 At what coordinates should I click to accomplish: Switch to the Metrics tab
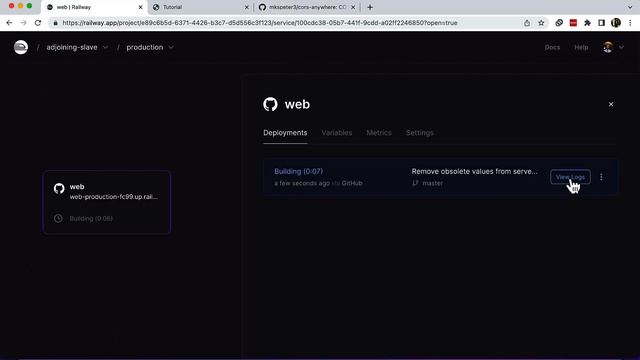click(379, 133)
